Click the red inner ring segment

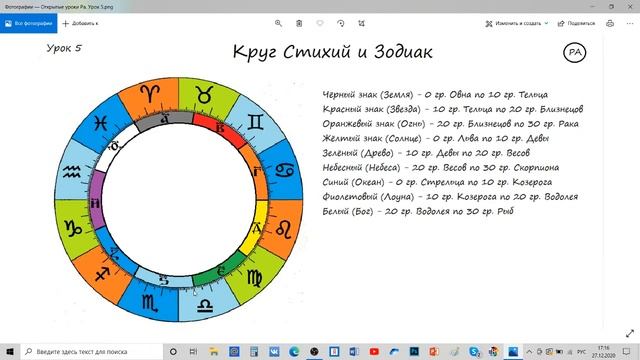219,129
